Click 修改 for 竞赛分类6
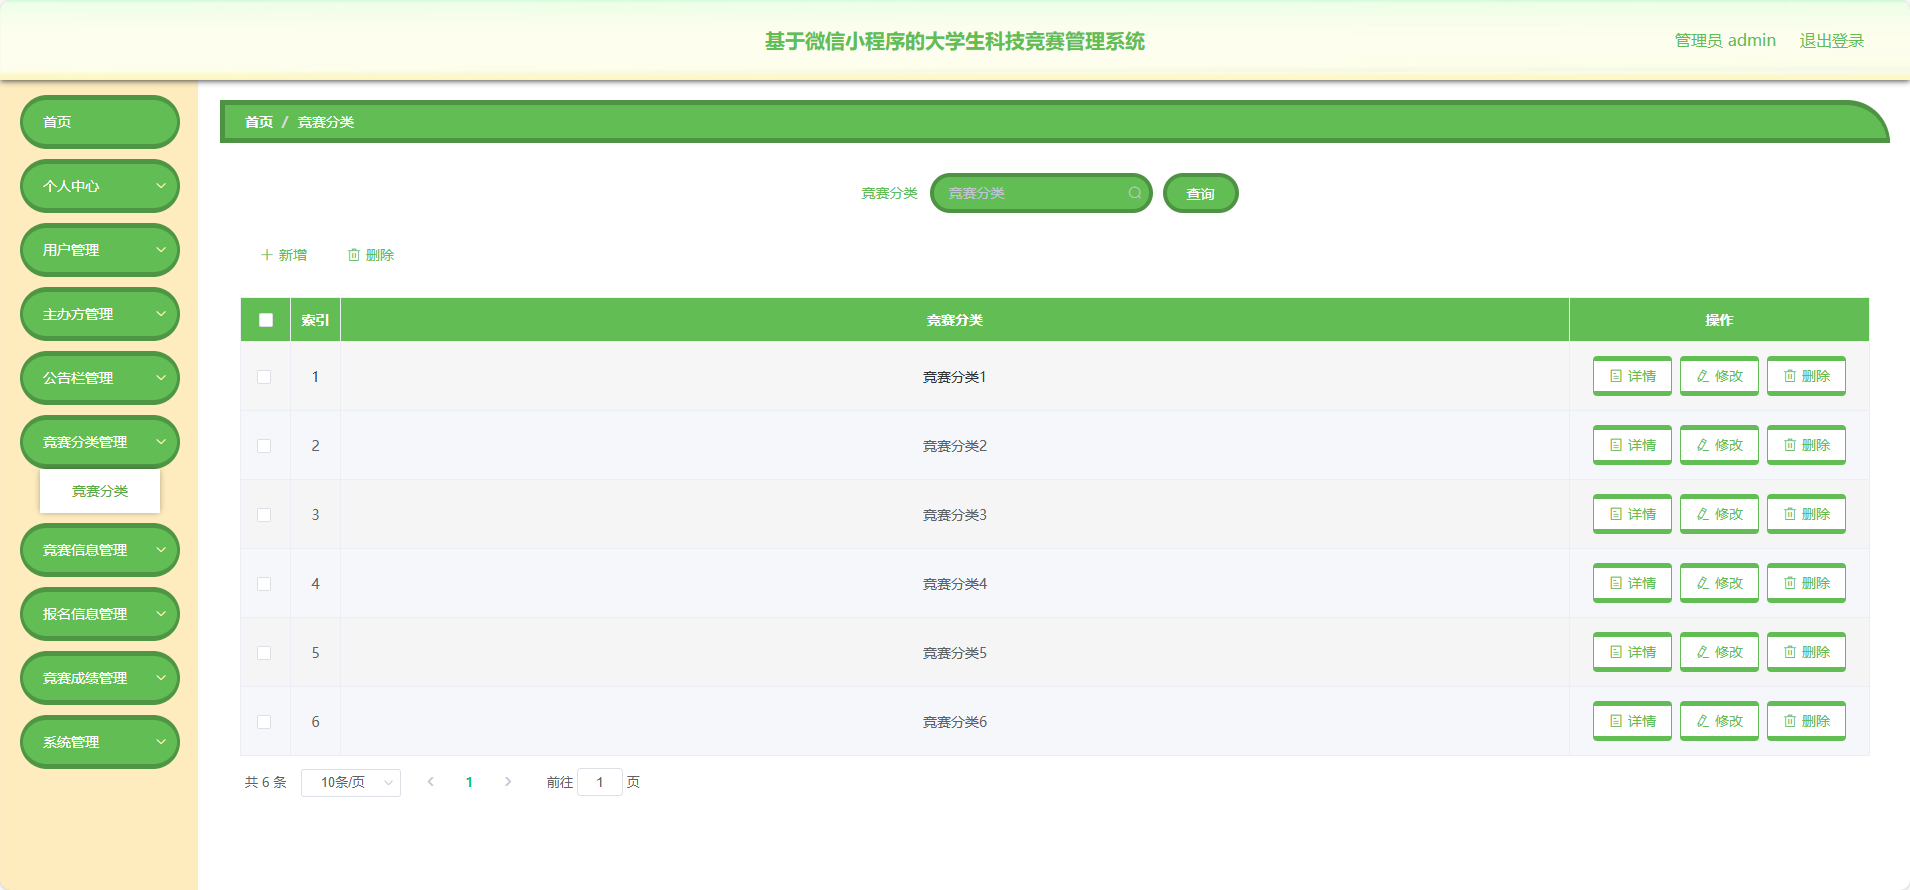The width and height of the screenshot is (1910, 890). tap(1719, 721)
